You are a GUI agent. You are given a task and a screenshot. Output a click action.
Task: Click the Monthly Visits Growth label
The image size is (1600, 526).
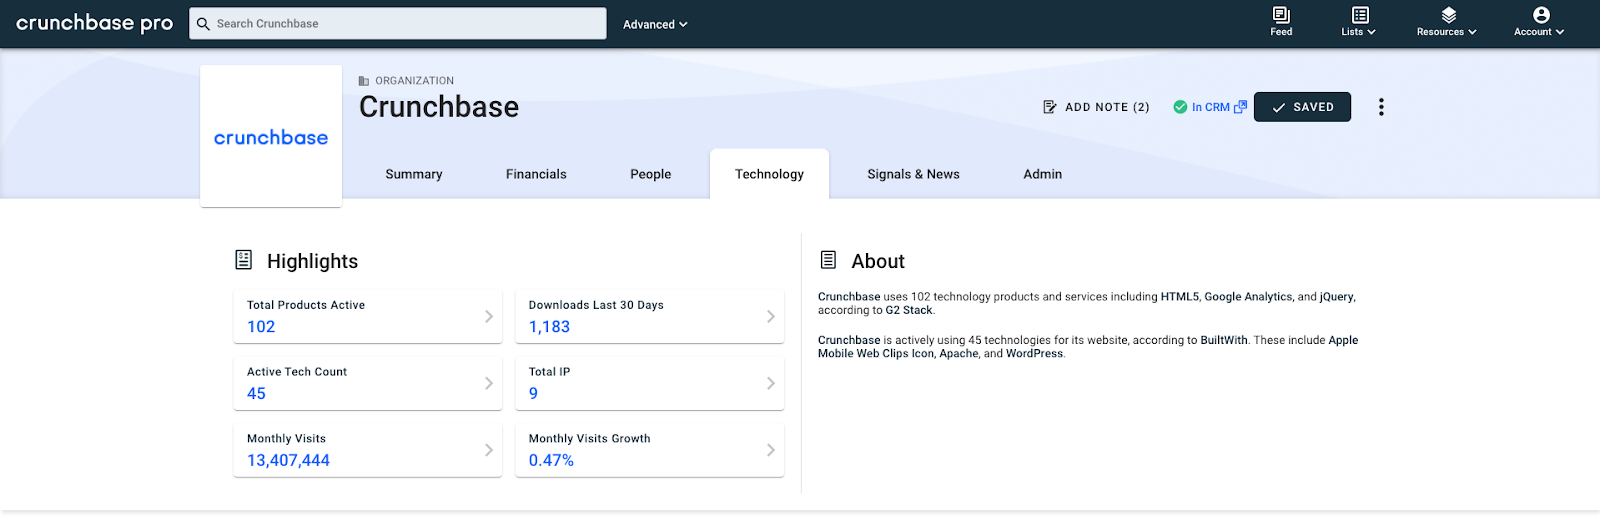pyautogui.click(x=589, y=439)
